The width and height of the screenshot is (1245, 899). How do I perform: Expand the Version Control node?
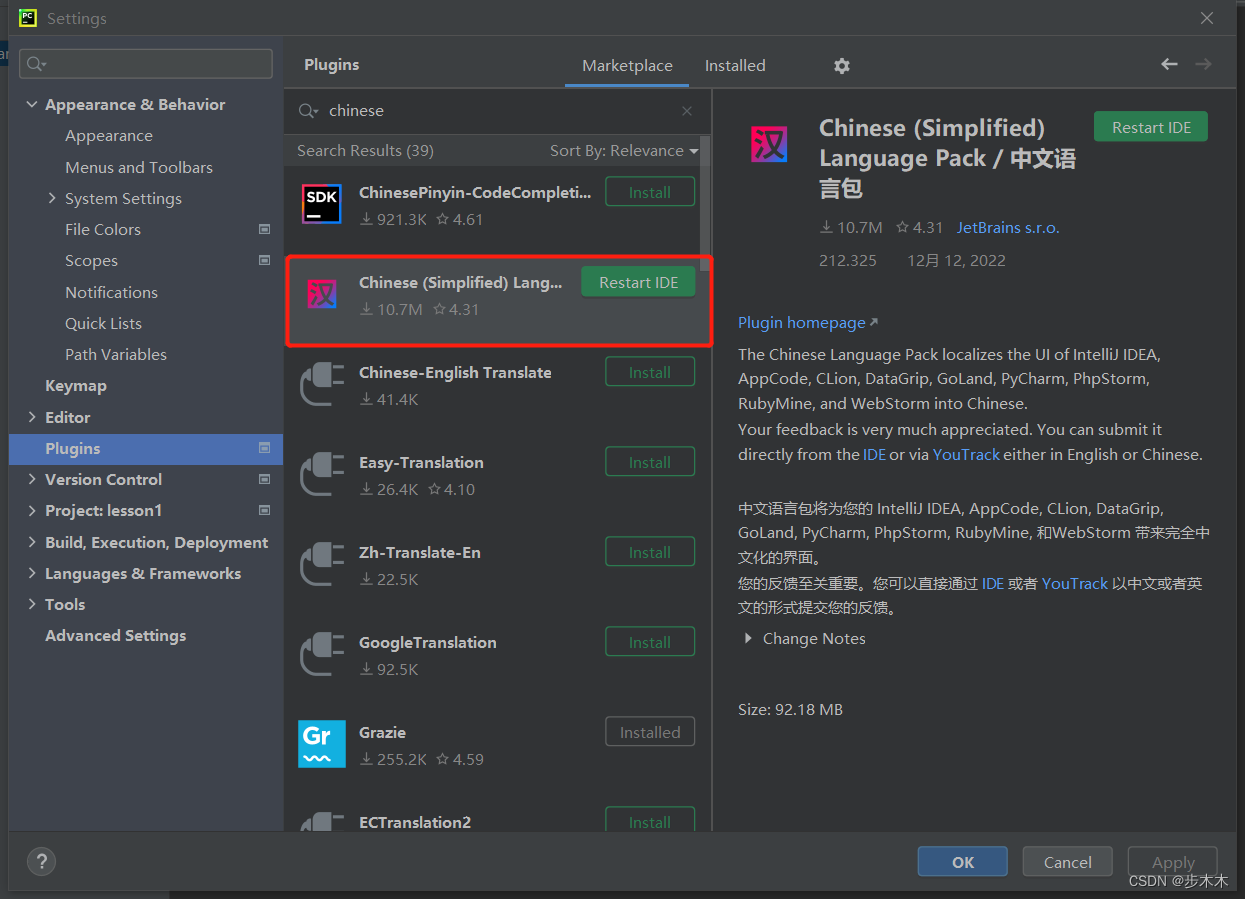pyautogui.click(x=32, y=479)
